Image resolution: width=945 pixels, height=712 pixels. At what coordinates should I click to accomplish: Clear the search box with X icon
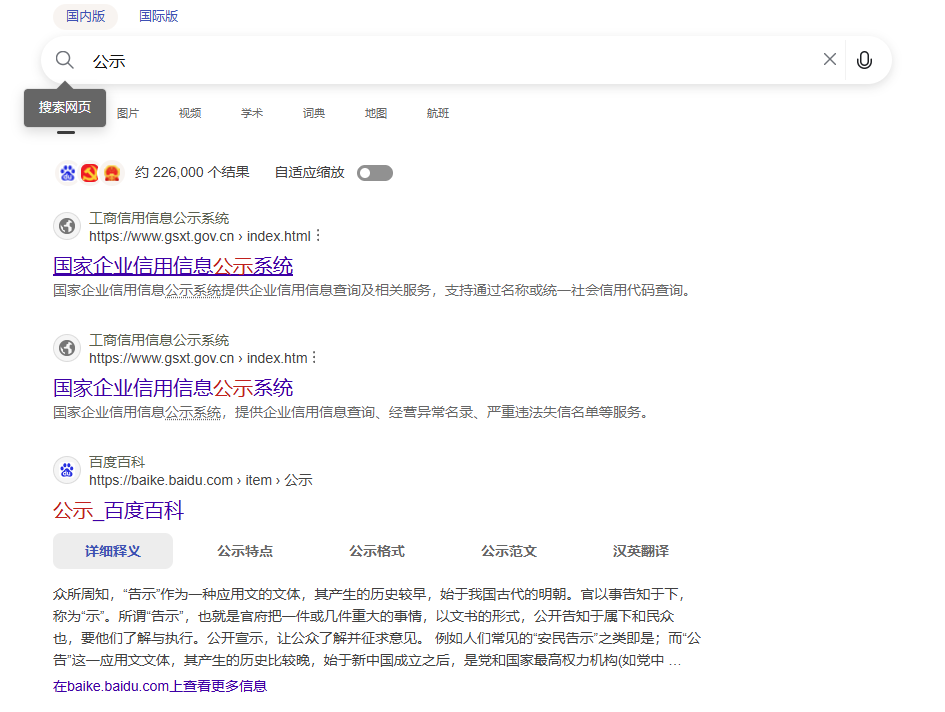pos(830,59)
